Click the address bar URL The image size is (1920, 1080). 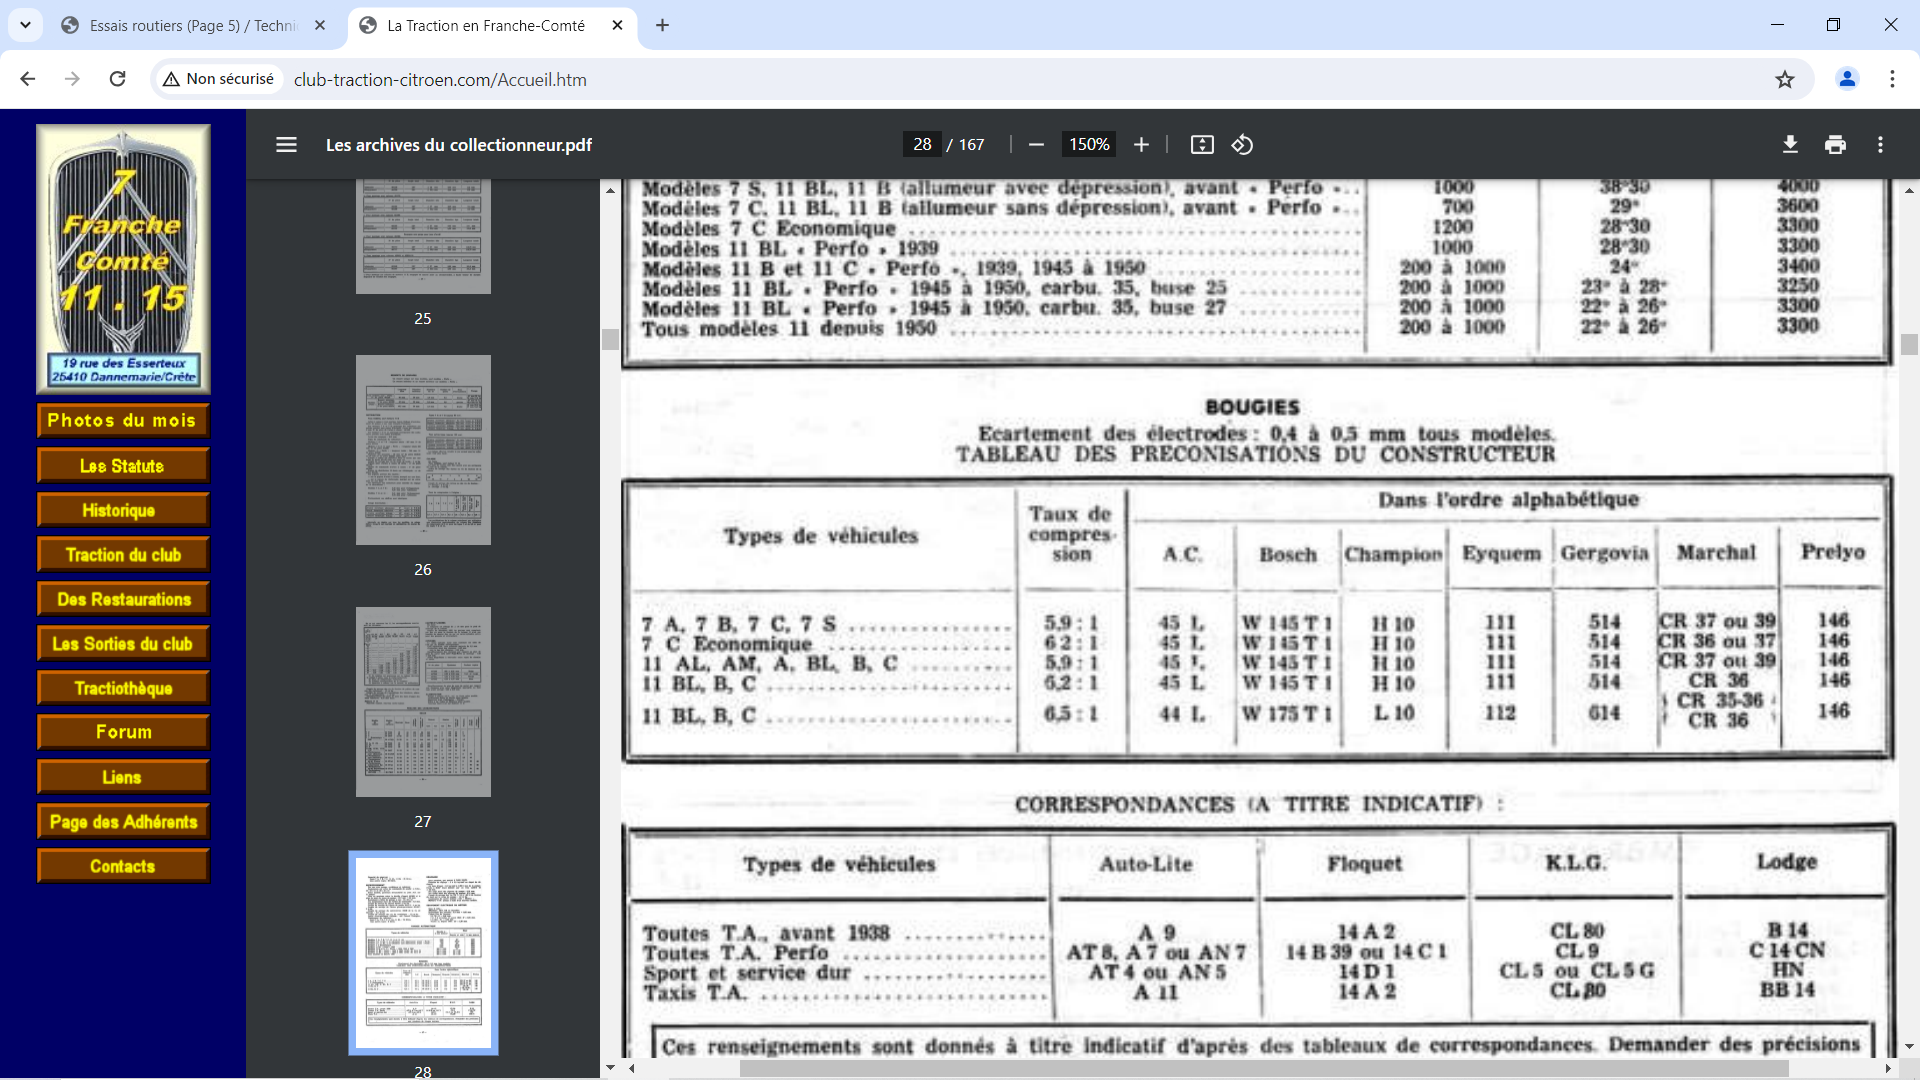pos(440,79)
